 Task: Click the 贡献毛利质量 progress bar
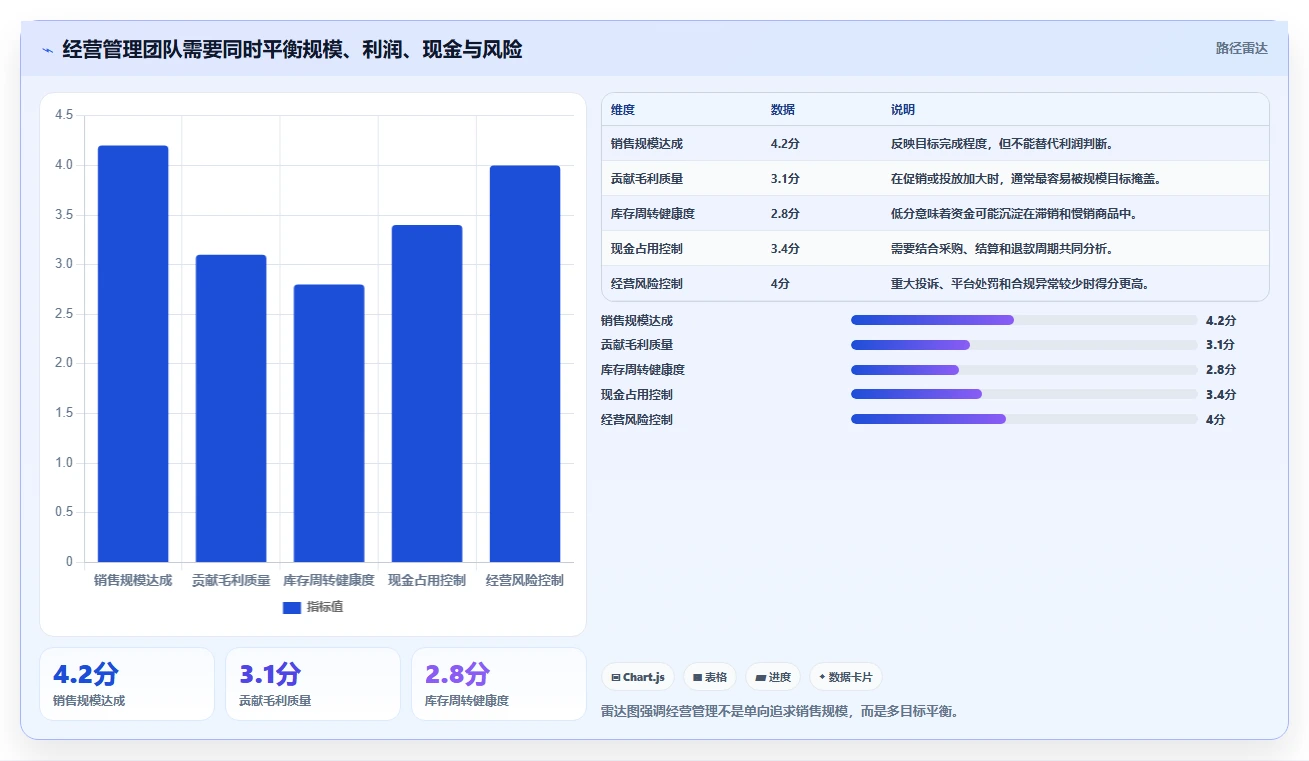[x=1024, y=345]
